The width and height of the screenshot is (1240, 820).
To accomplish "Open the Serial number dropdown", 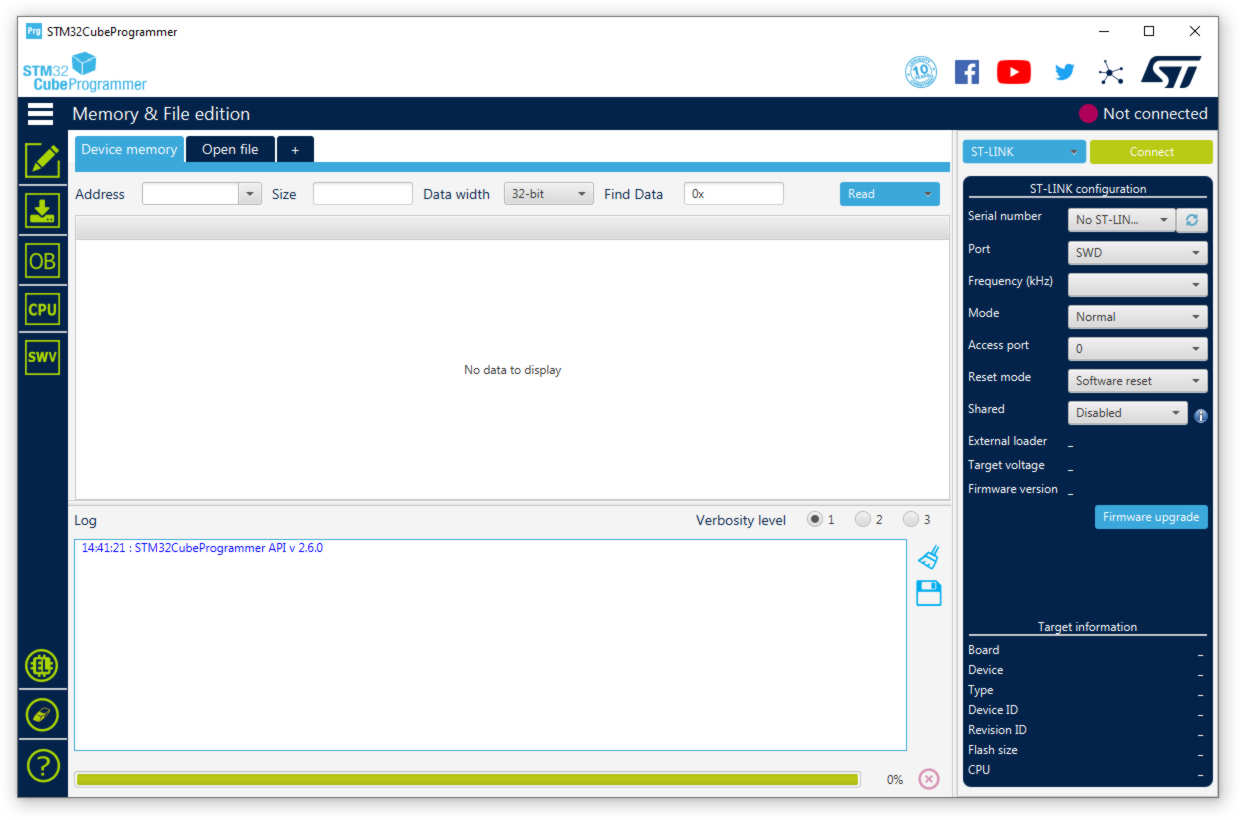I will click(x=1122, y=220).
